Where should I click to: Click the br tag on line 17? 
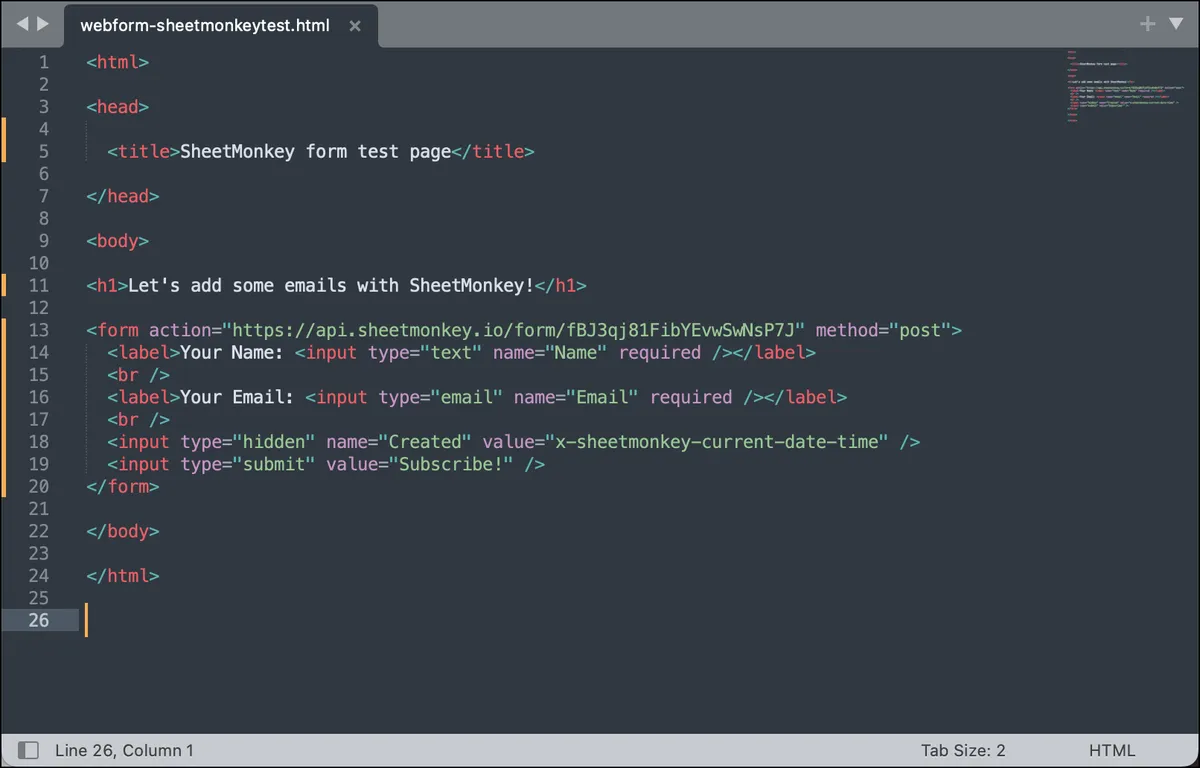pos(138,420)
